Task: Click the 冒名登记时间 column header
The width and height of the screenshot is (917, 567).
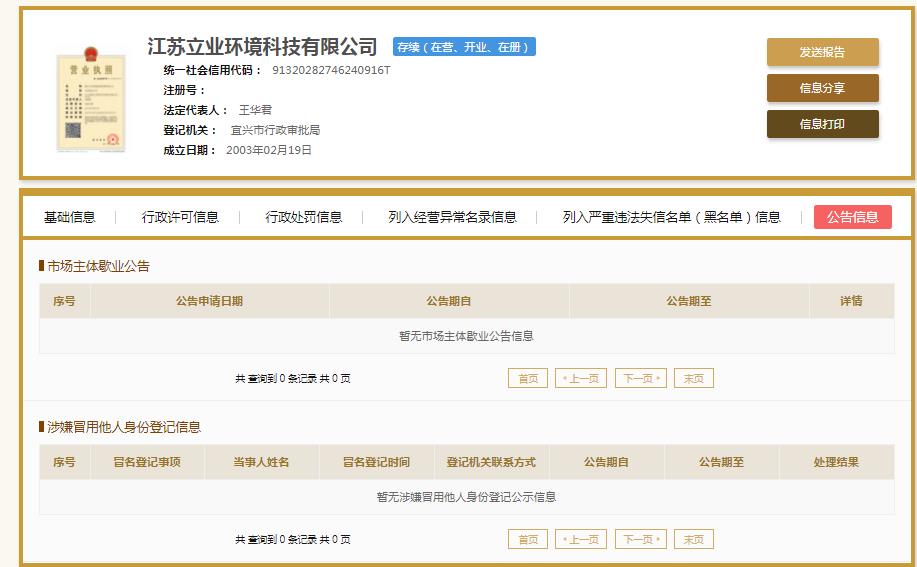Action: click(376, 462)
